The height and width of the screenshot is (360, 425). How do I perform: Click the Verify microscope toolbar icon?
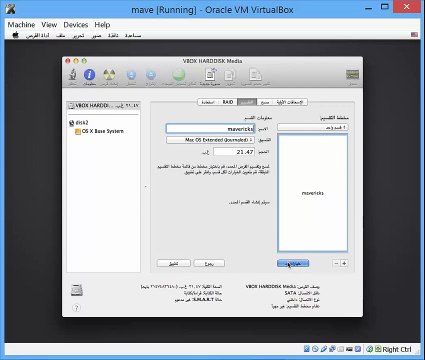(72, 76)
